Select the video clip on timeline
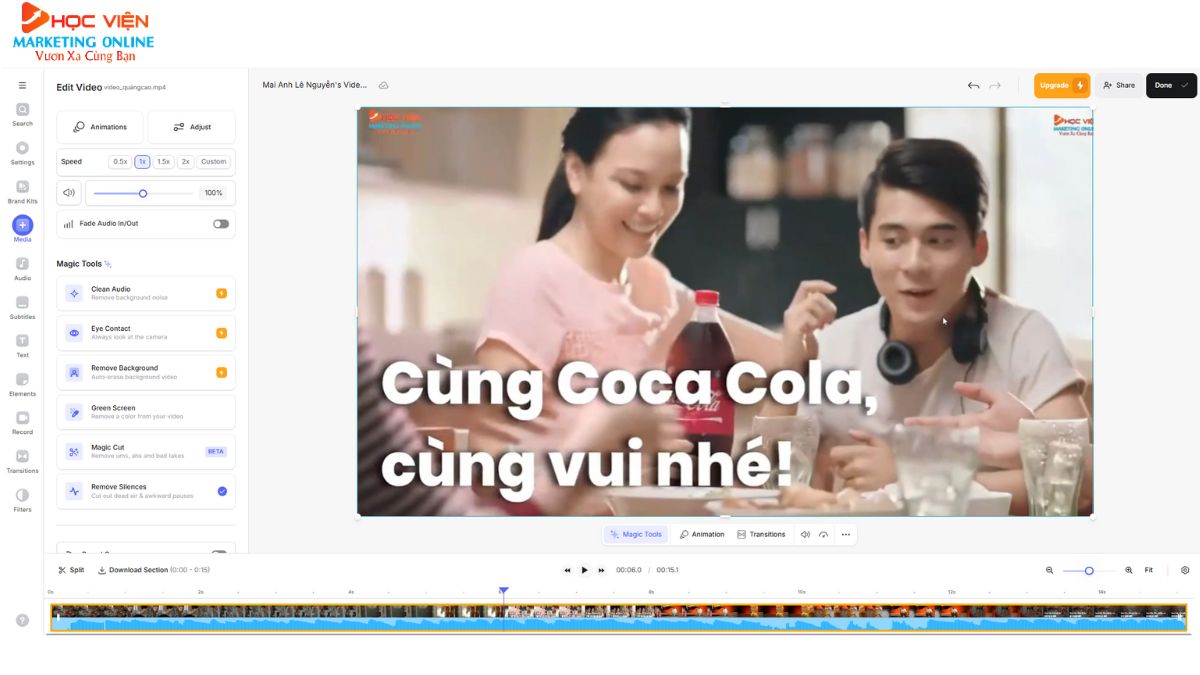Viewport: 1200px width, 675px height. (618, 617)
